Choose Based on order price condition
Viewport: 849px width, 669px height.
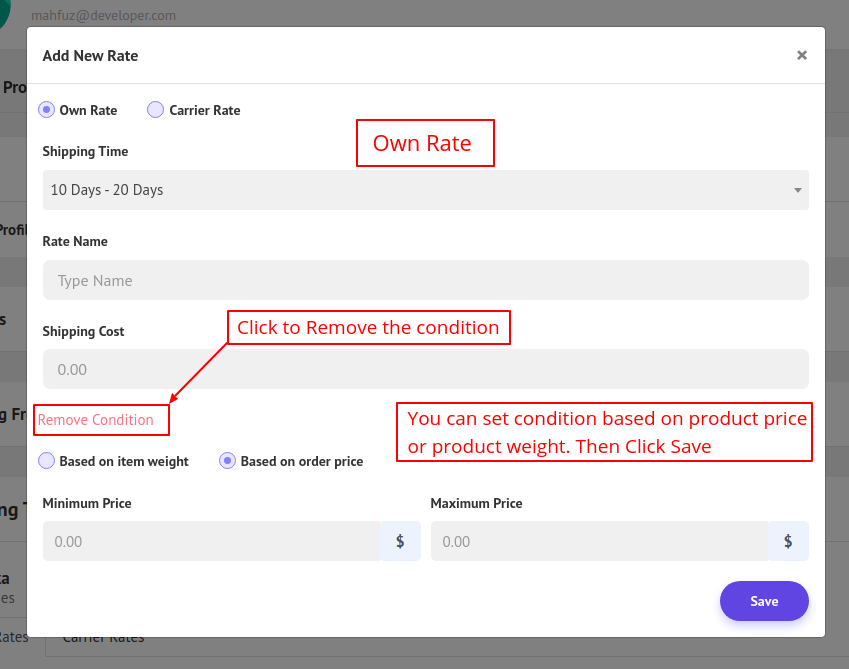[228, 461]
